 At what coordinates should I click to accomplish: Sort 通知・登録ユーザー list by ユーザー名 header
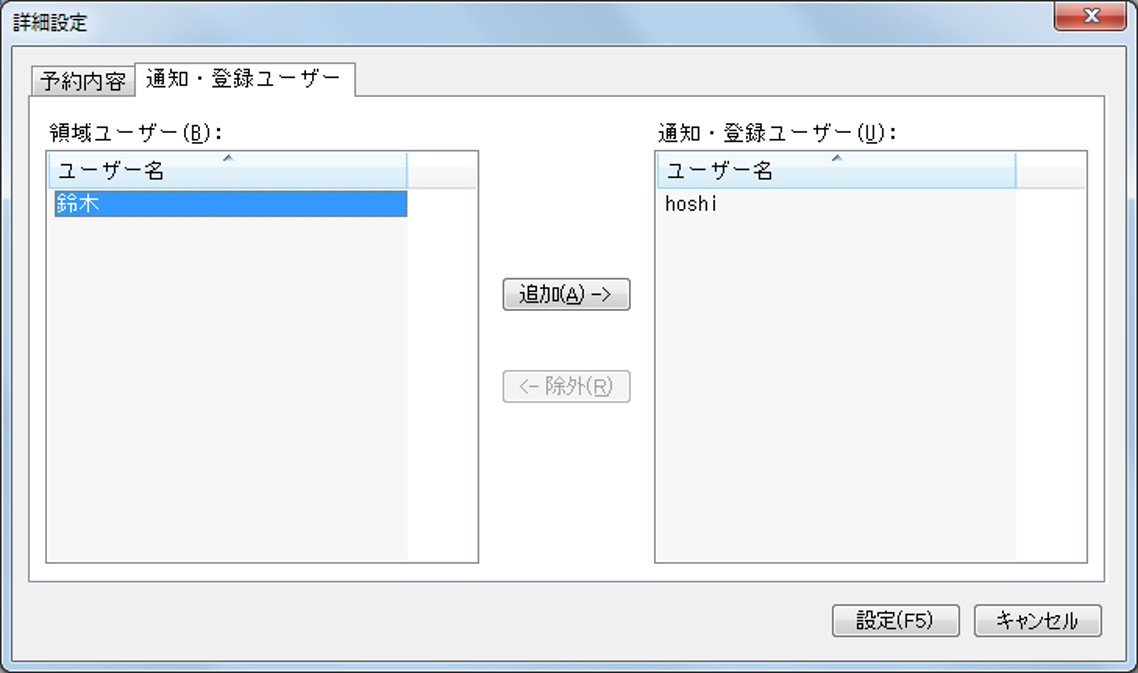tap(836, 171)
